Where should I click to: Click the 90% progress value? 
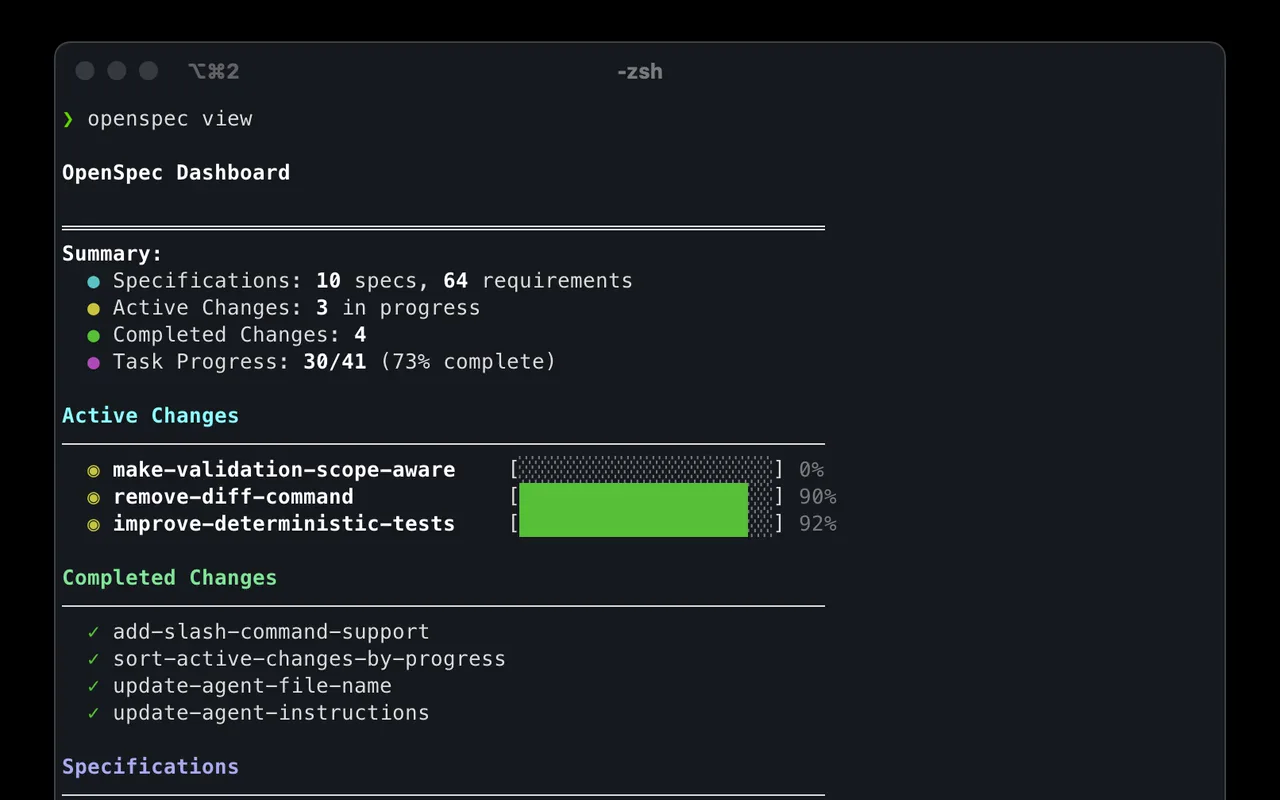coord(817,497)
